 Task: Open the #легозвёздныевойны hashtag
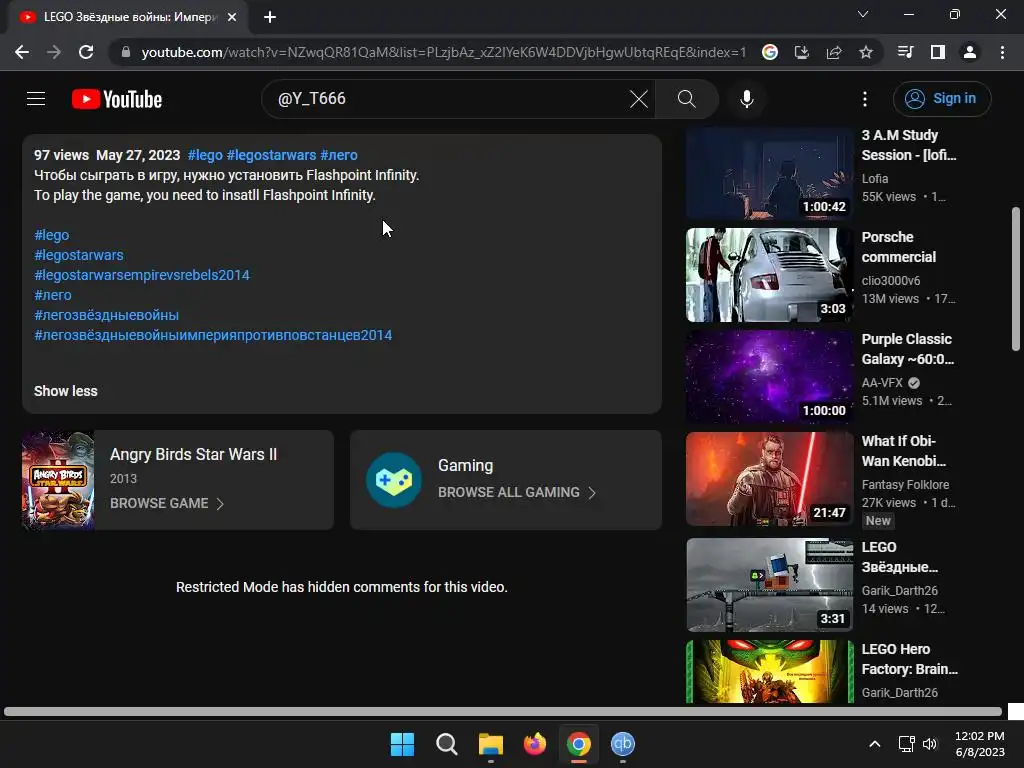[x=106, y=315]
